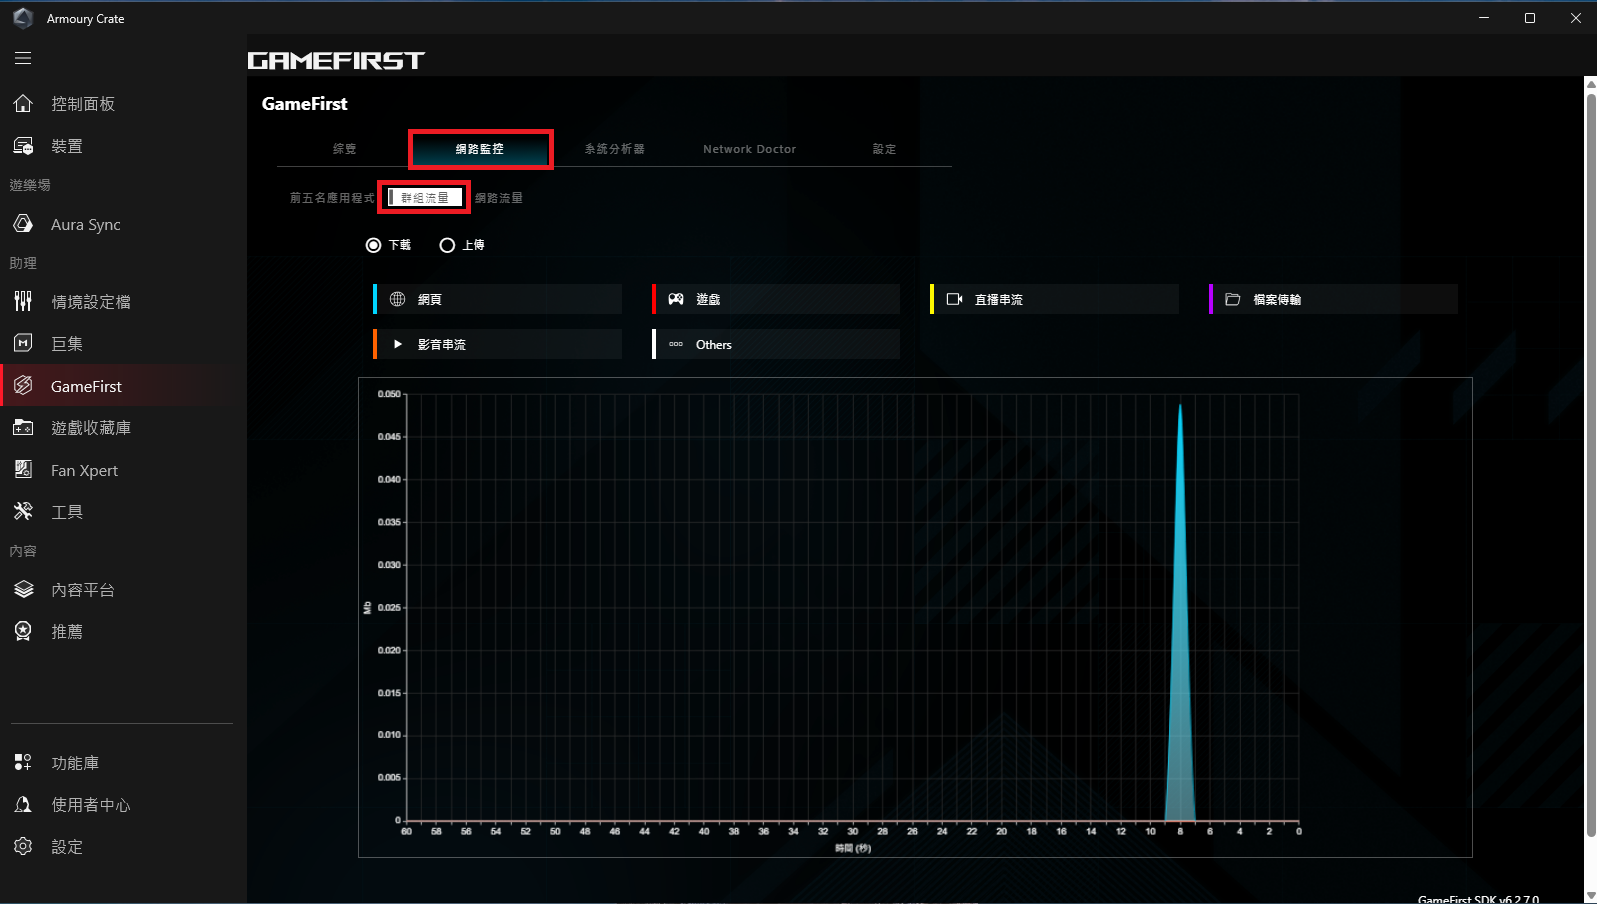Viewport: 1597px width, 904px height.
Task: Click the Others dots icon
Action: (x=676, y=344)
